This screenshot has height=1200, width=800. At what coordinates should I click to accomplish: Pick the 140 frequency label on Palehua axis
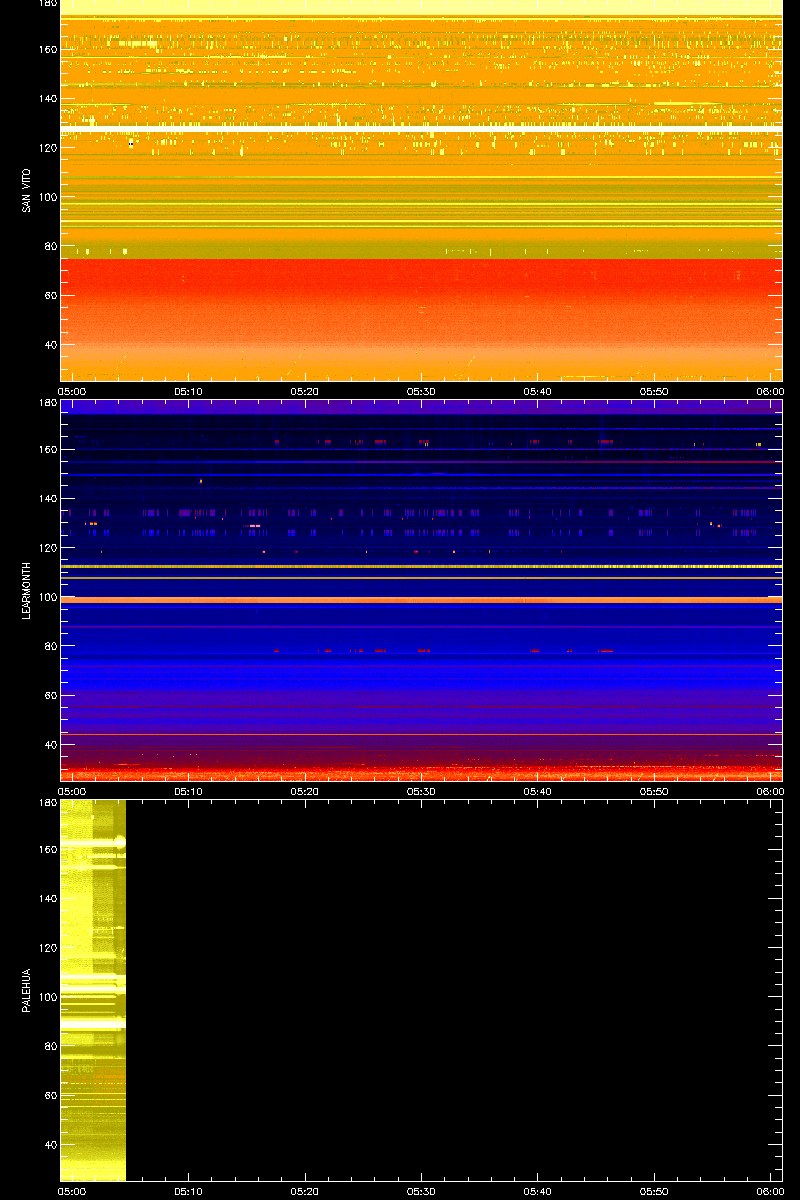(x=46, y=899)
